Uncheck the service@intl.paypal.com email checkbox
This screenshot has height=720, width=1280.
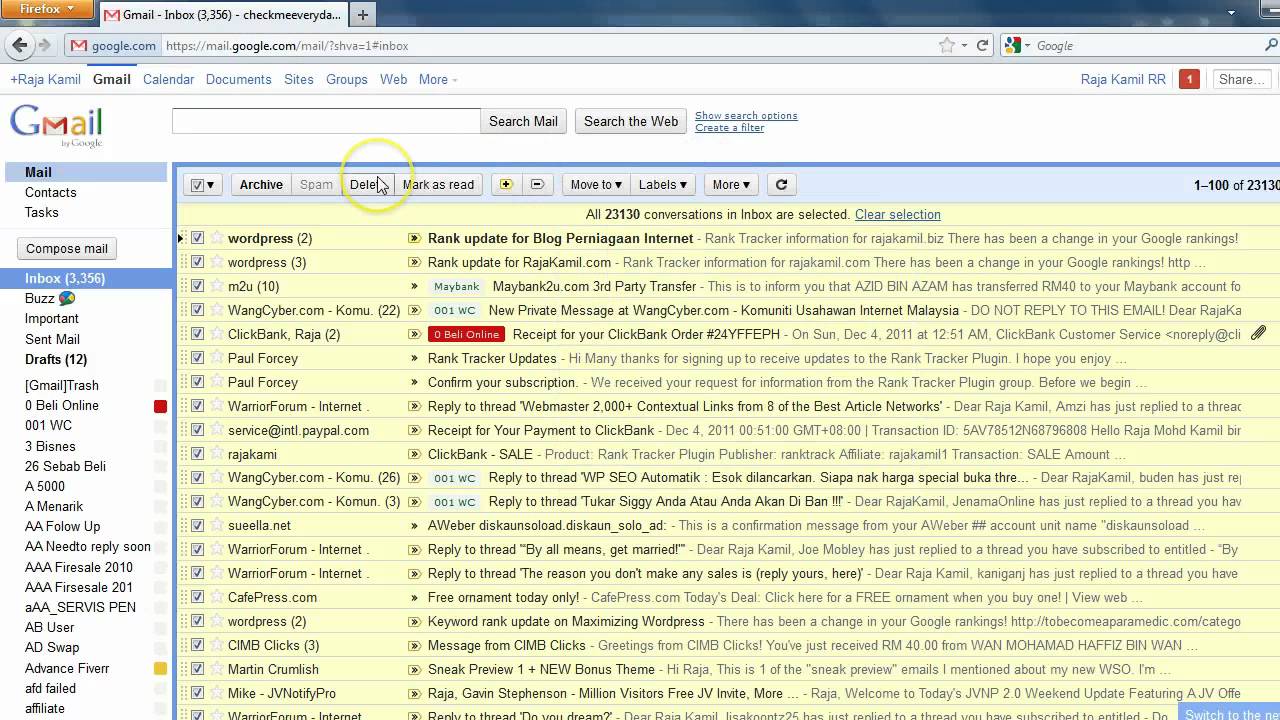197,430
